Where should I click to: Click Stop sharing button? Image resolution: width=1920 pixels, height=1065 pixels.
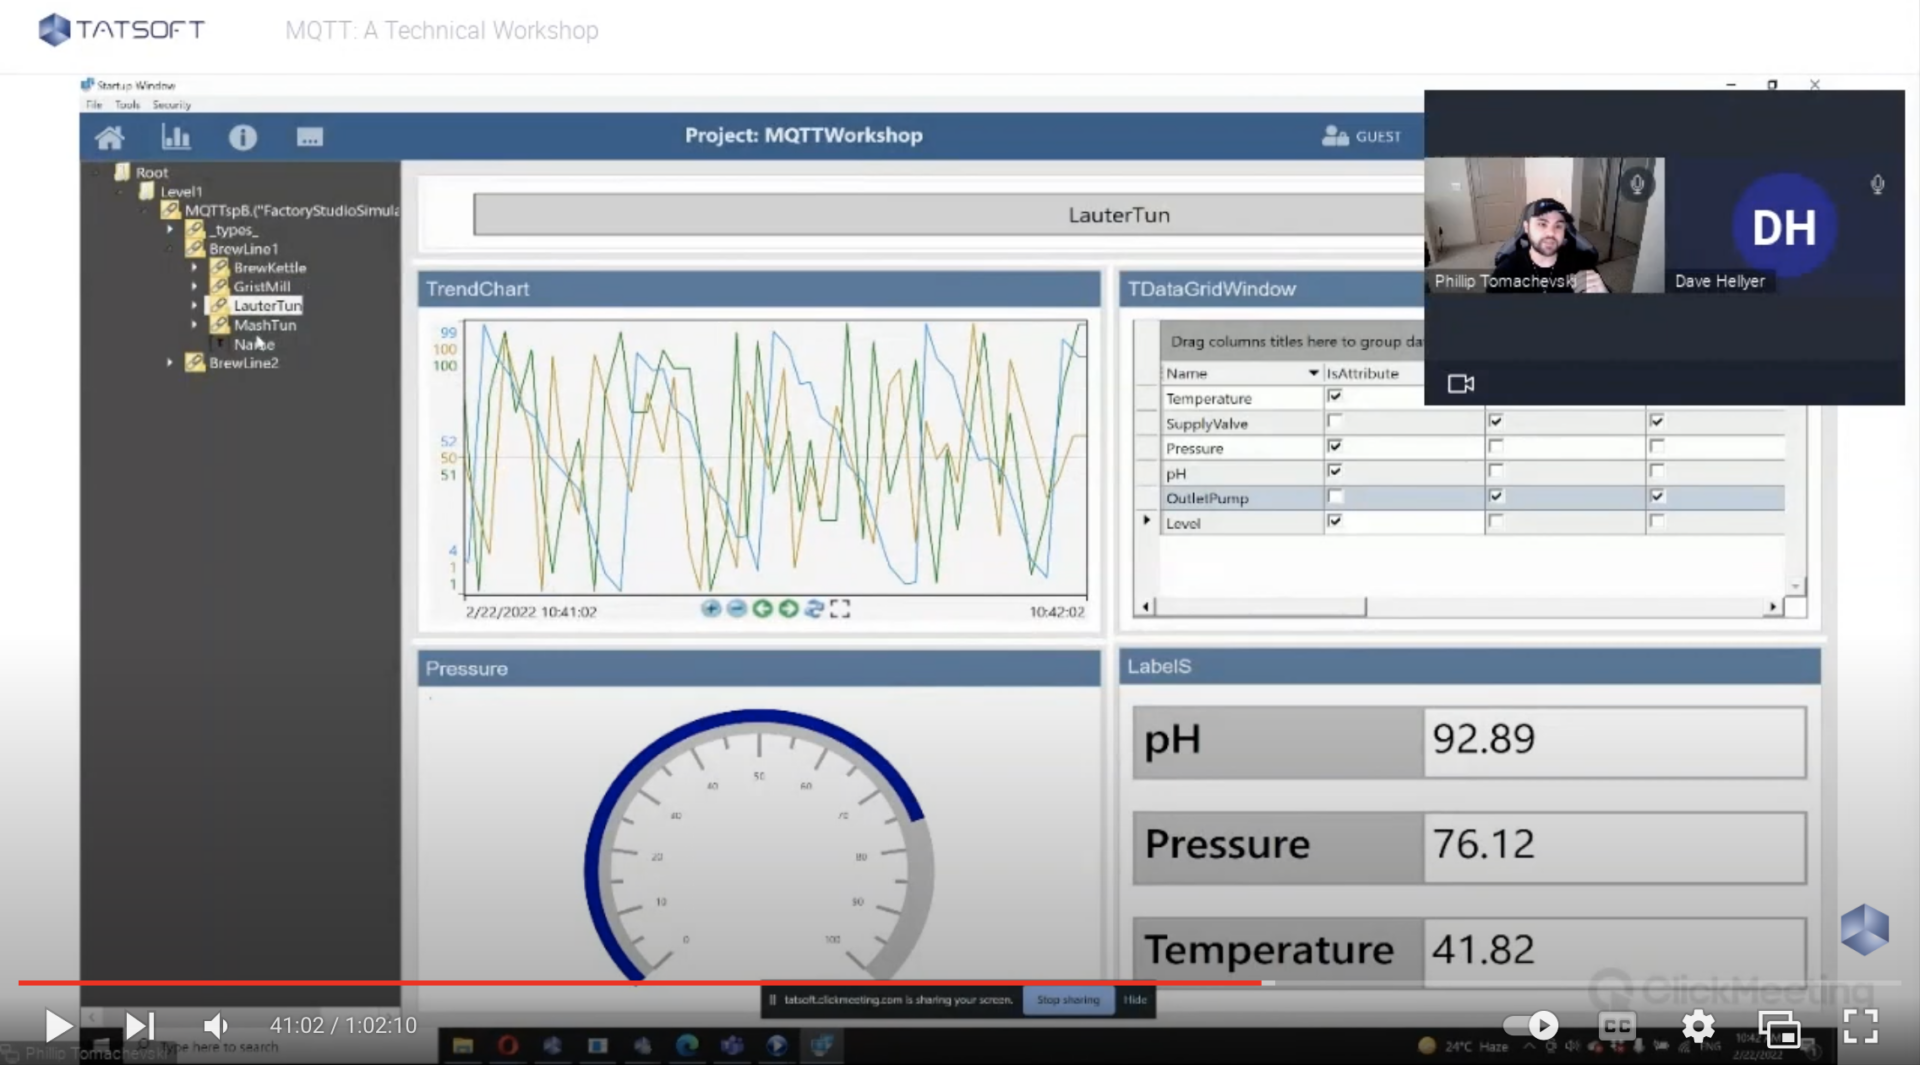click(x=1067, y=999)
